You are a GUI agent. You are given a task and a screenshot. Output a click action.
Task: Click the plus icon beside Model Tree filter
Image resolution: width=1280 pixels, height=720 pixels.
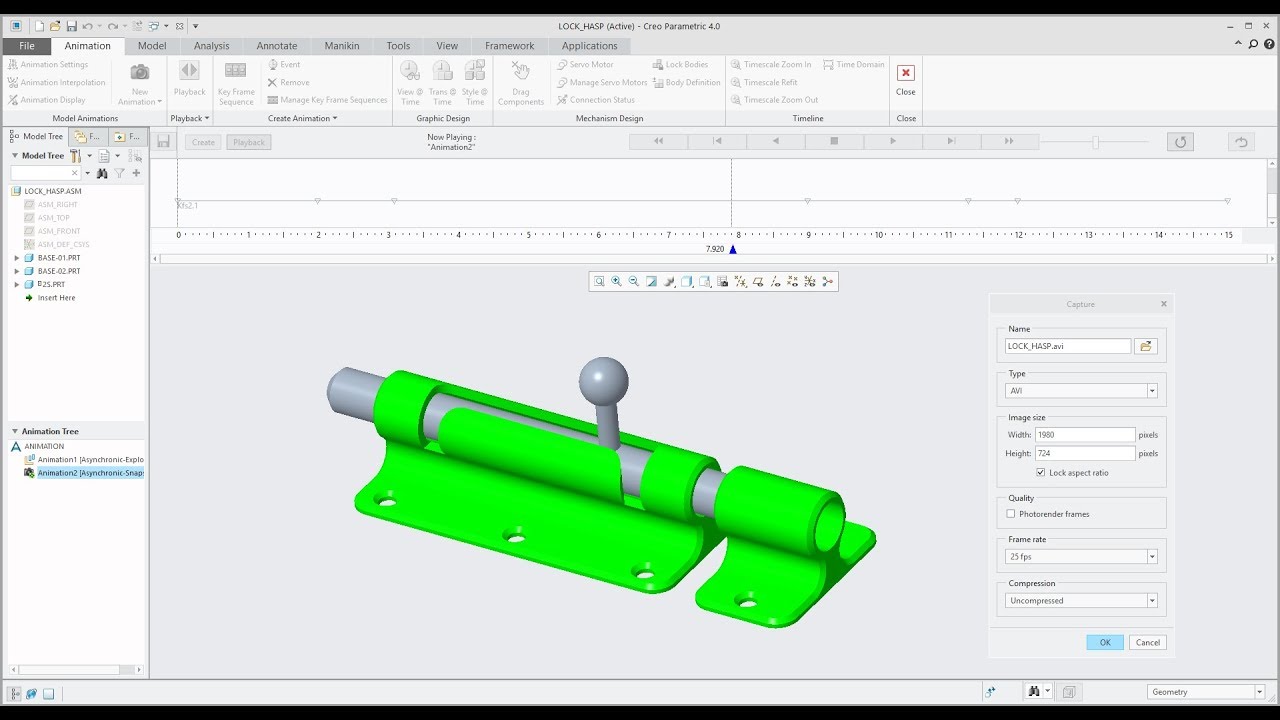(136, 173)
